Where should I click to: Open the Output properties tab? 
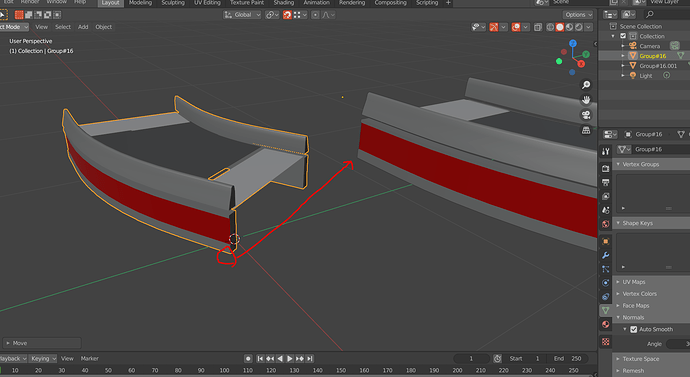606,182
